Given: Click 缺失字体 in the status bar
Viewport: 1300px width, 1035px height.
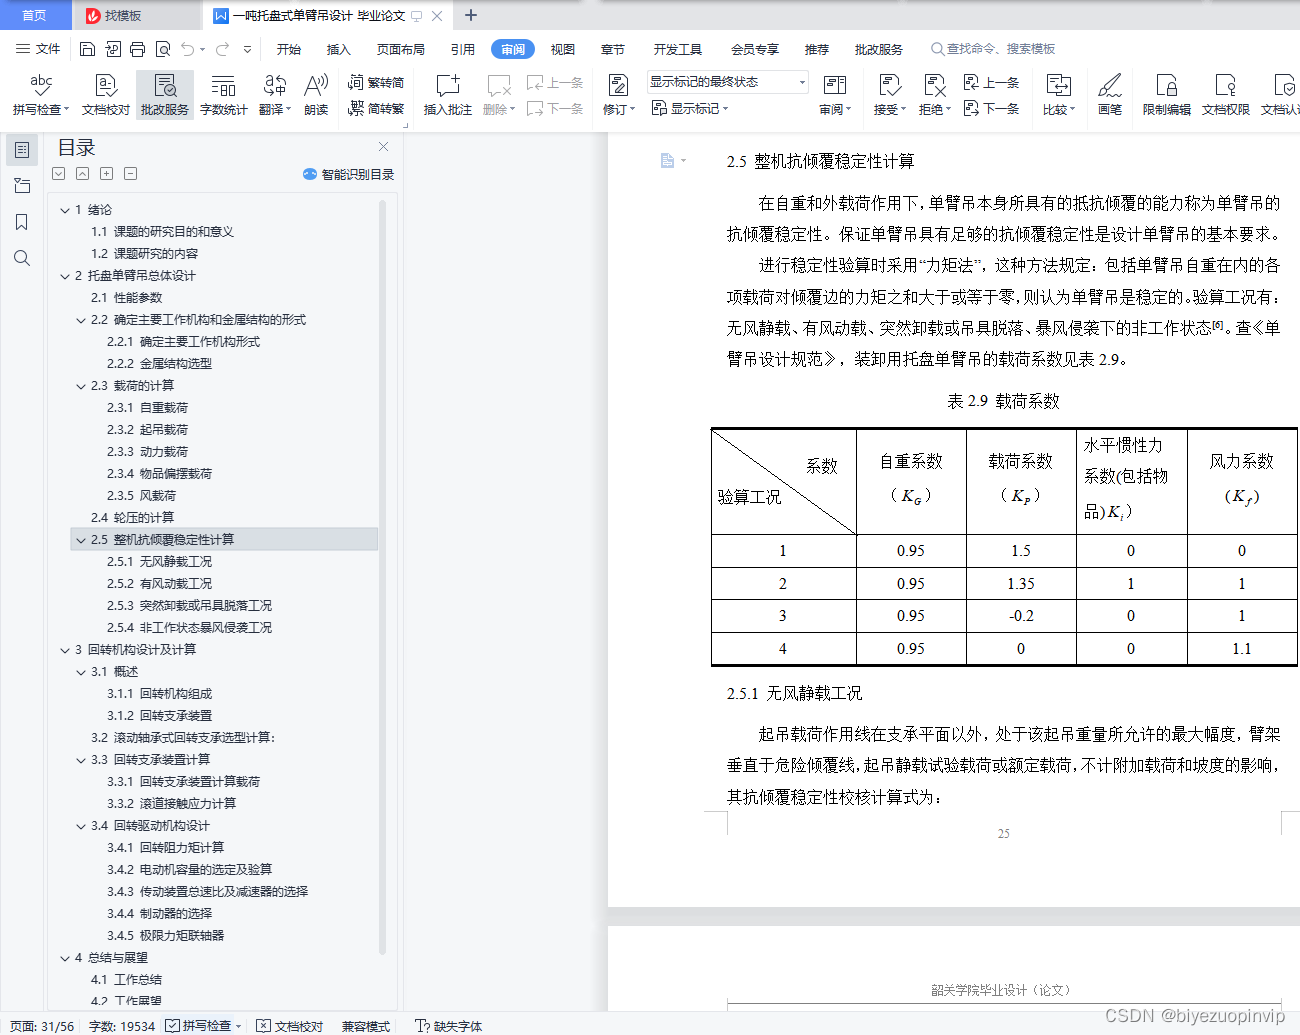Looking at the screenshot, I should (449, 1026).
